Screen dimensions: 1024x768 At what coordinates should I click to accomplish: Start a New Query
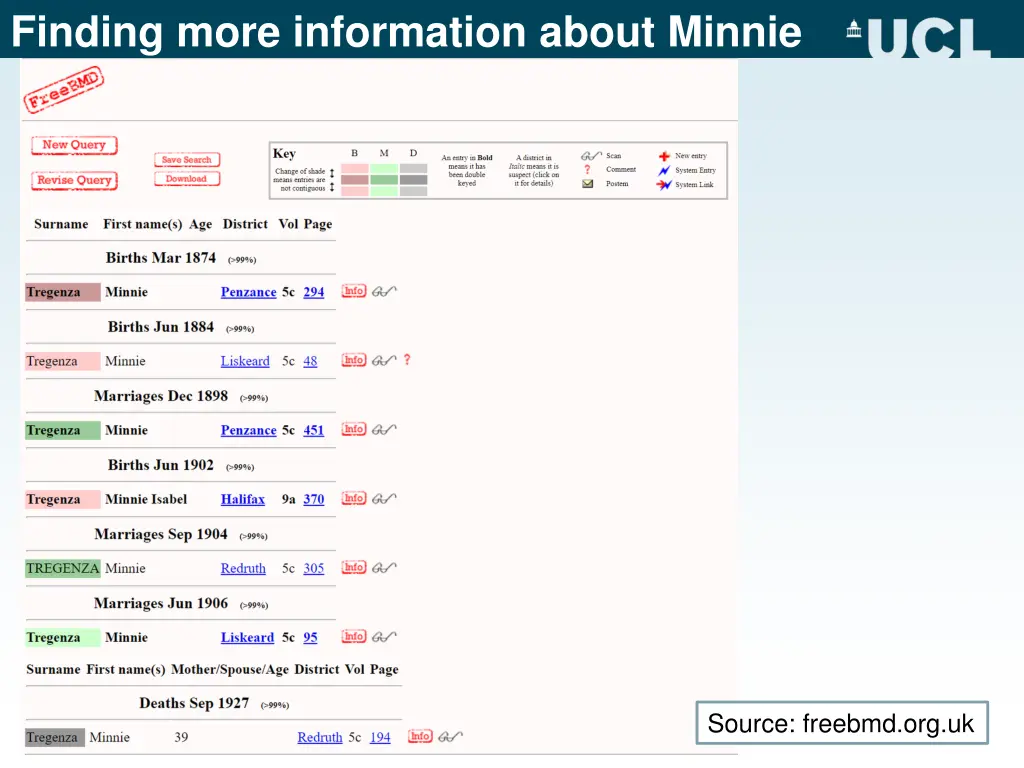coord(74,145)
